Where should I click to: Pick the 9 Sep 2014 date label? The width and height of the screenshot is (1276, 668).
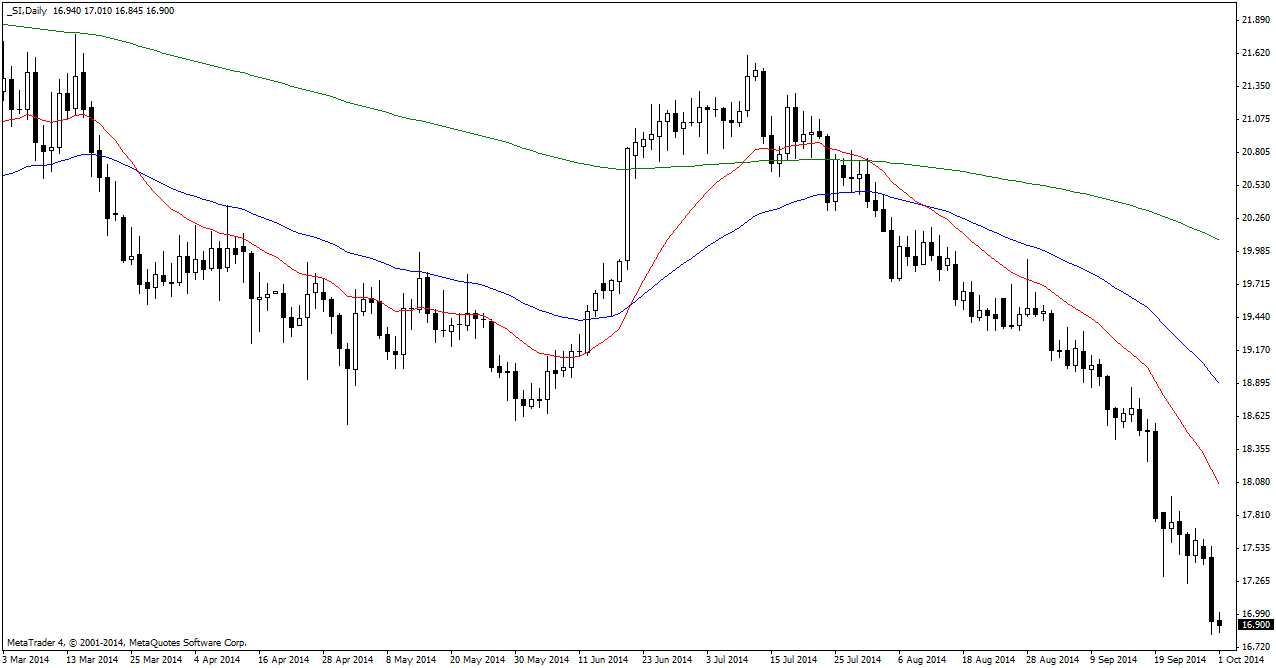click(1113, 660)
